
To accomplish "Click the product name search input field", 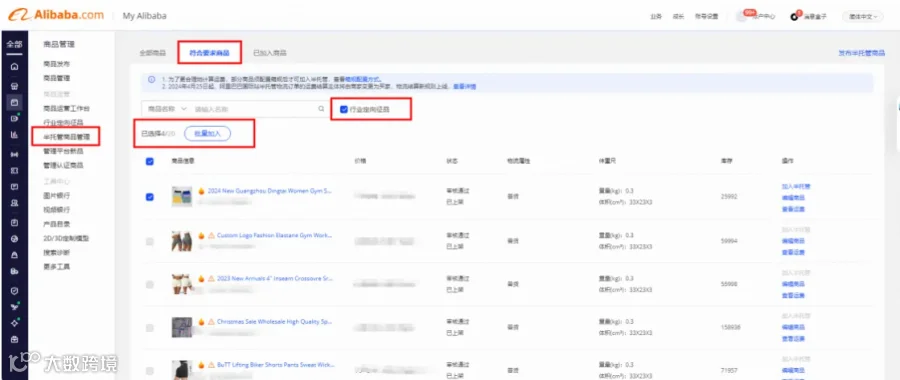I will (x=255, y=108).
